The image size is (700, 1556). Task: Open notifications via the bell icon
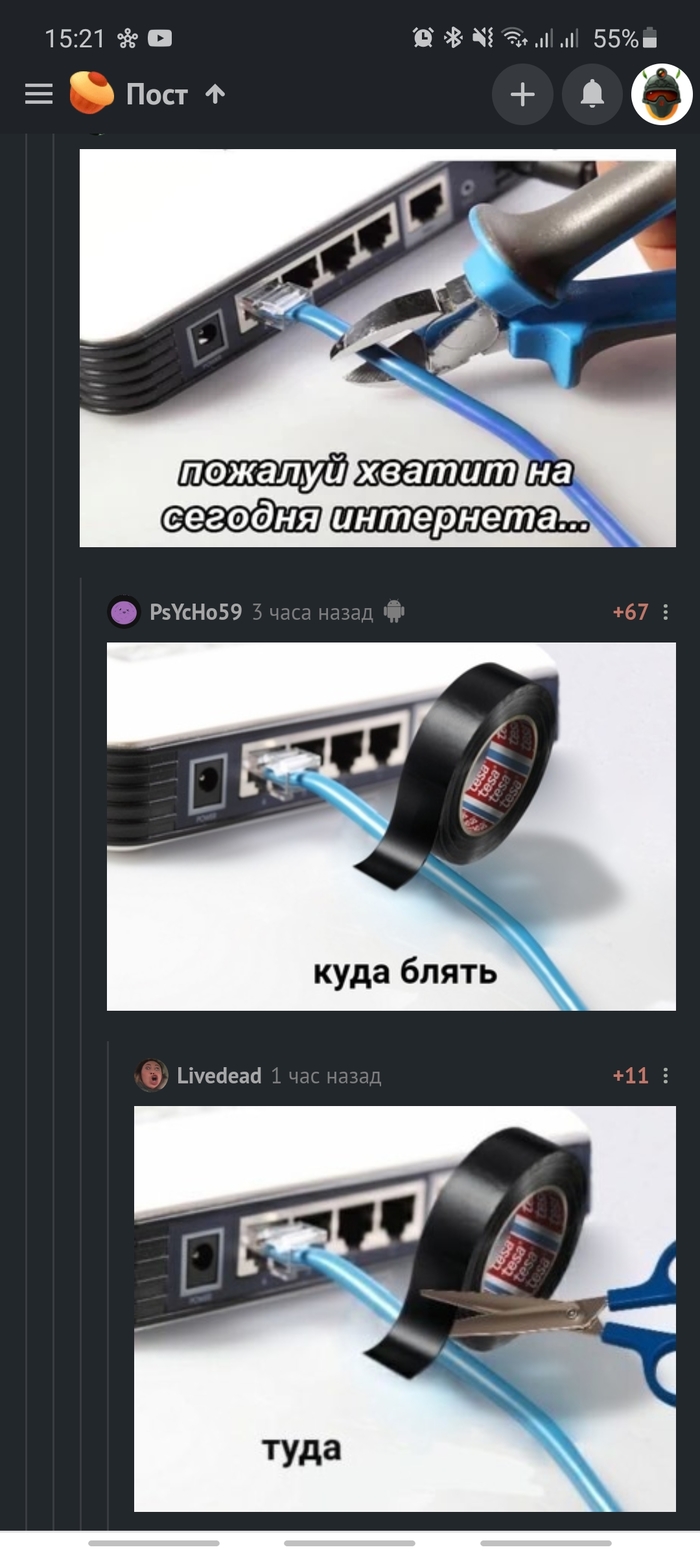pos(592,95)
